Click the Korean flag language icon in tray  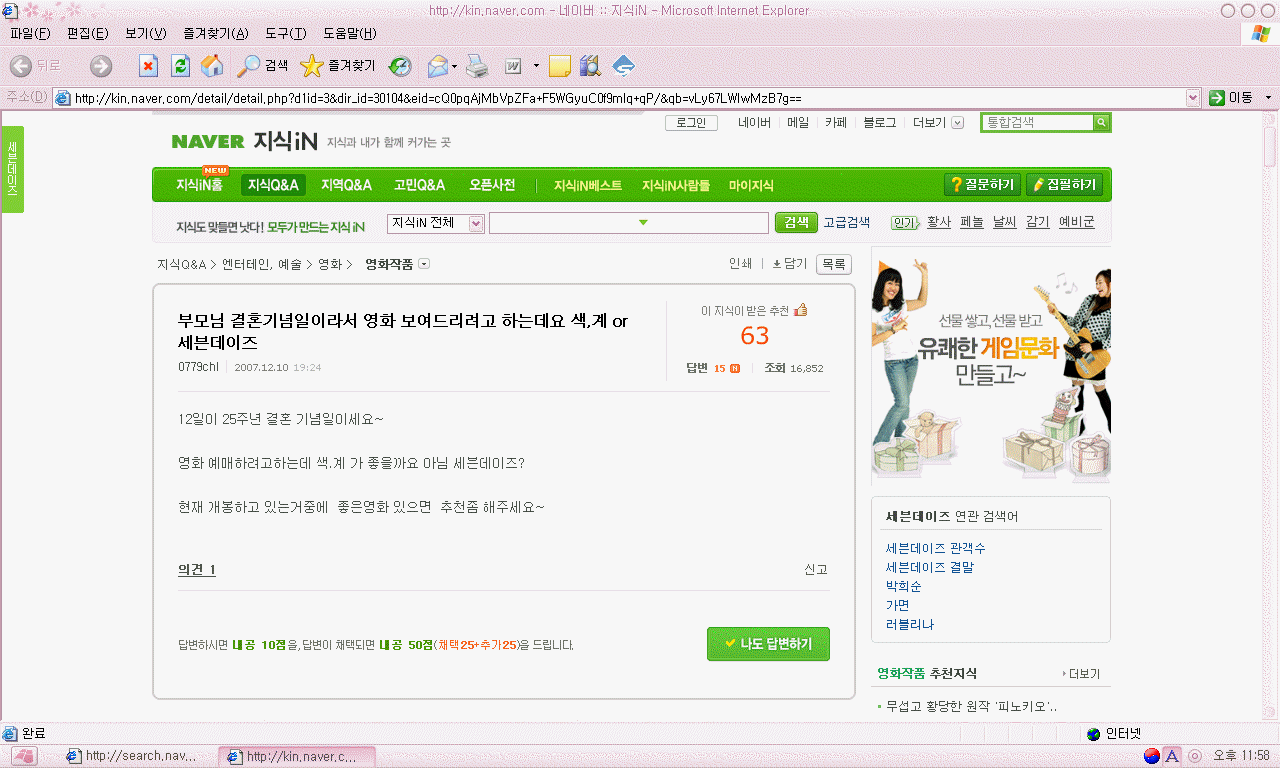click(x=1152, y=755)
